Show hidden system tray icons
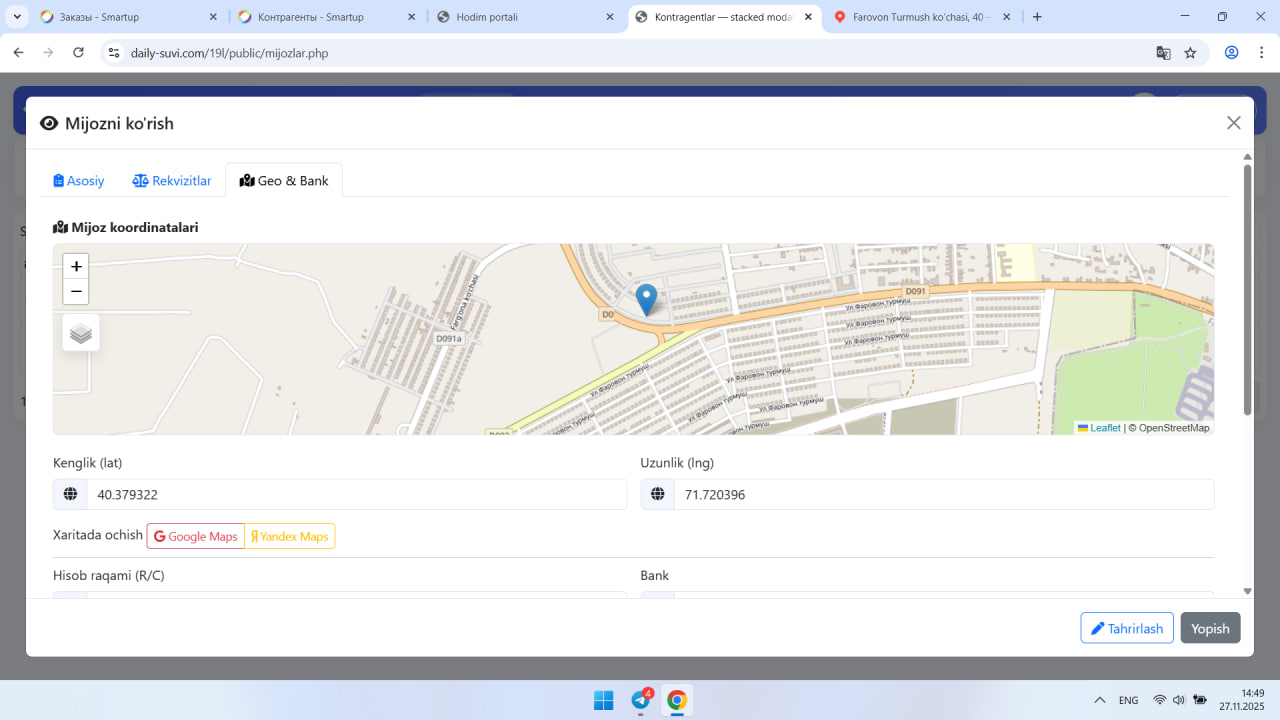 [x=1100, y=700]
